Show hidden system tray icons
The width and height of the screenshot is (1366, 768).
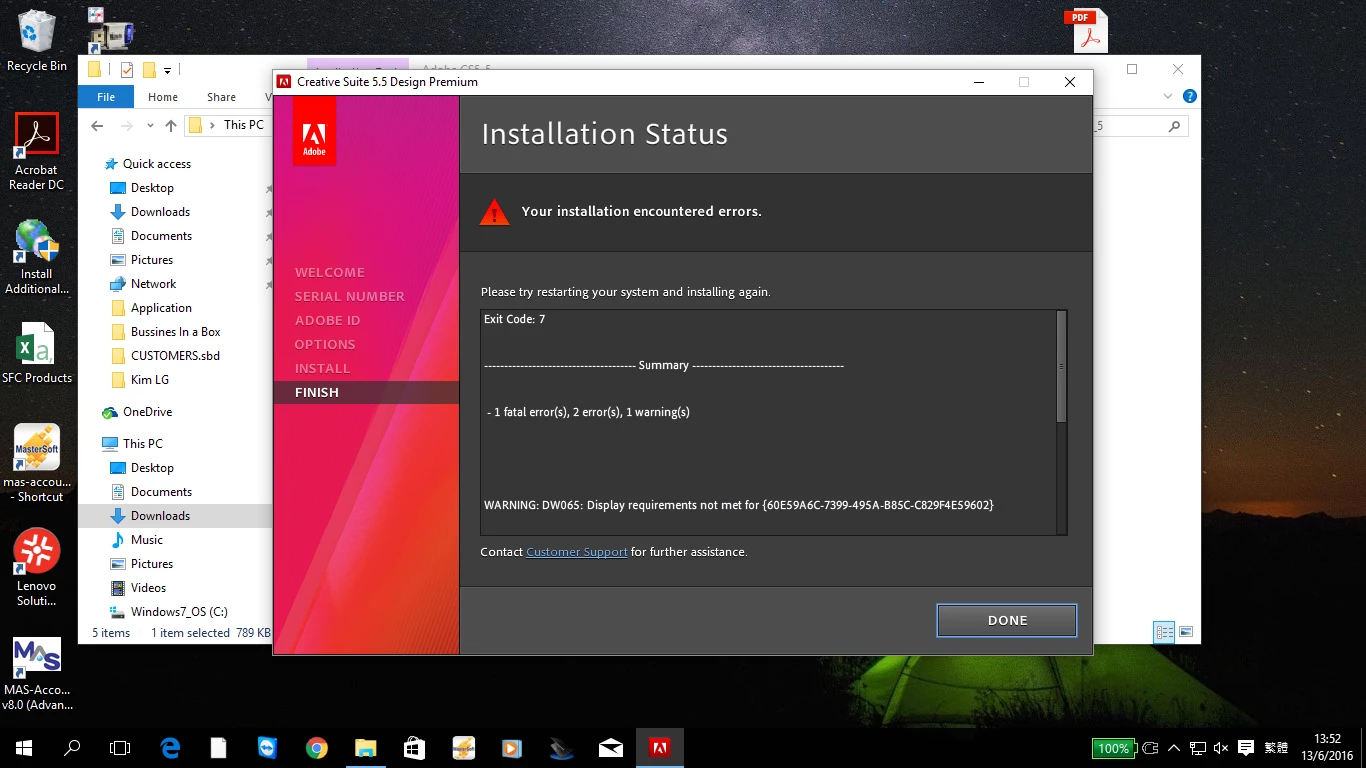click(1175, 747)
